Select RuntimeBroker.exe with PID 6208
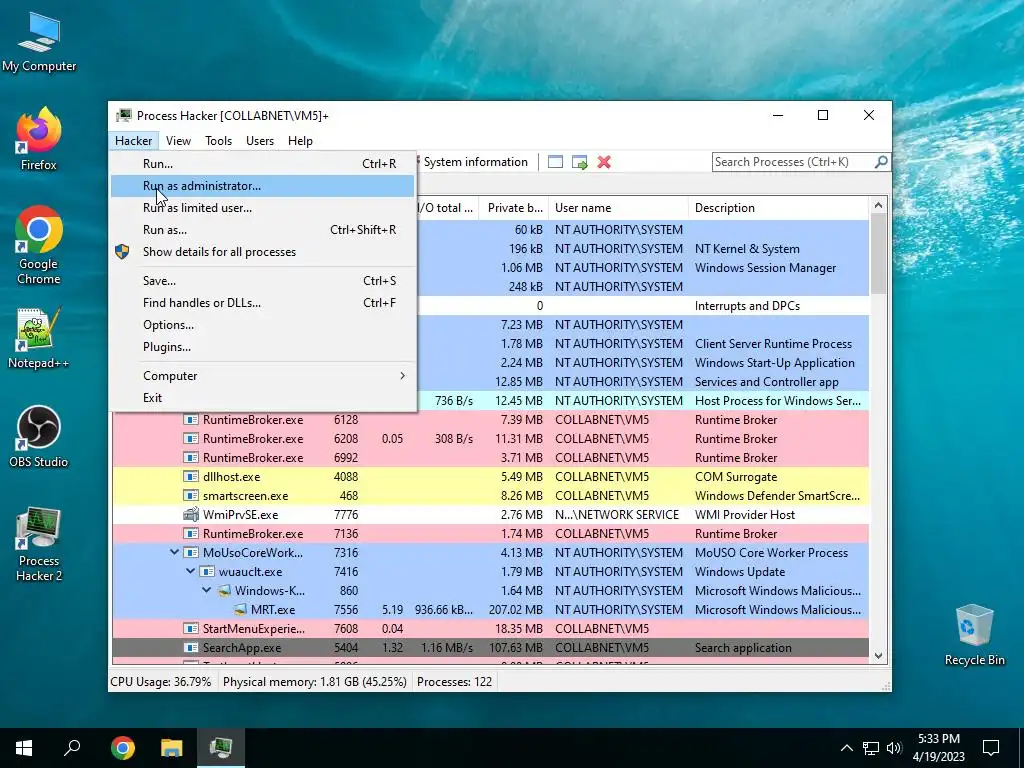This screenshot has width=1024, height=768. click(x=490, y=439)
